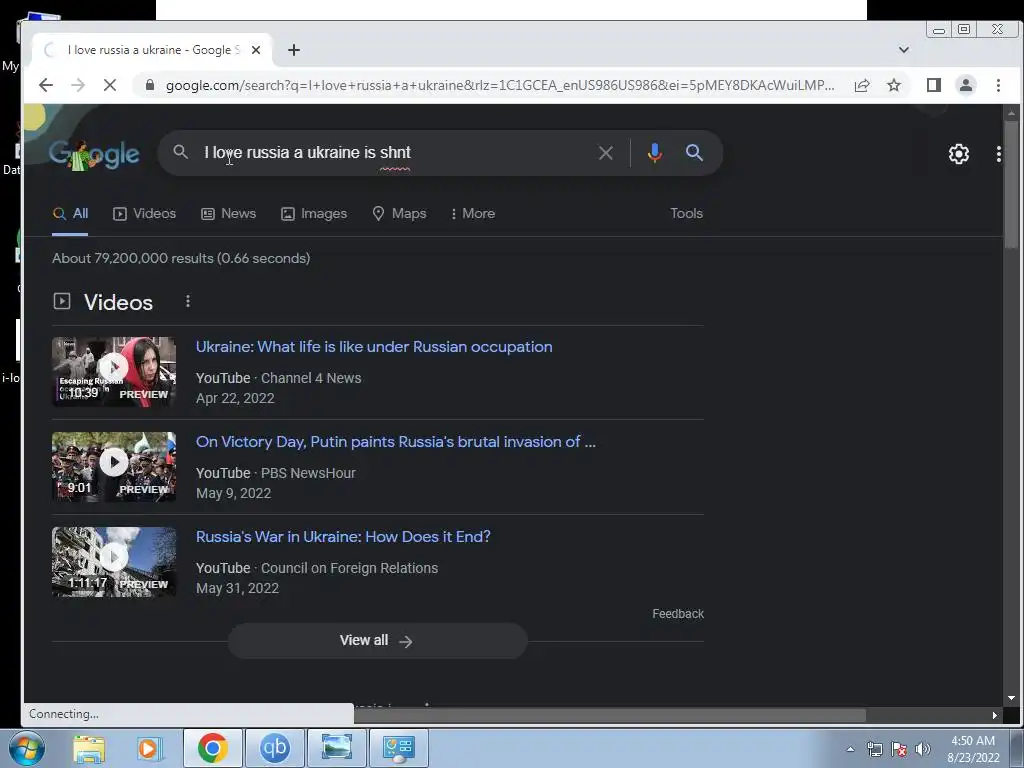Close the 'I love russia a ukraine' tab
This screenshot has height=768, width=1024.
[256, 50]
